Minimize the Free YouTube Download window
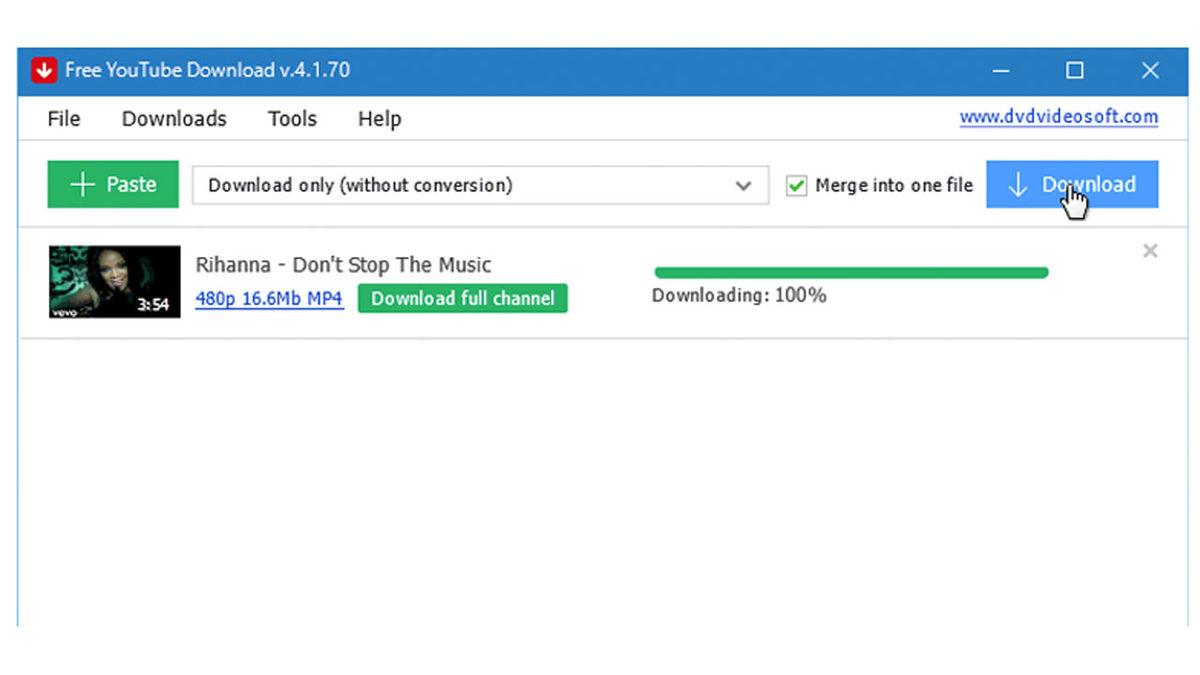 tap(1001, 71)
